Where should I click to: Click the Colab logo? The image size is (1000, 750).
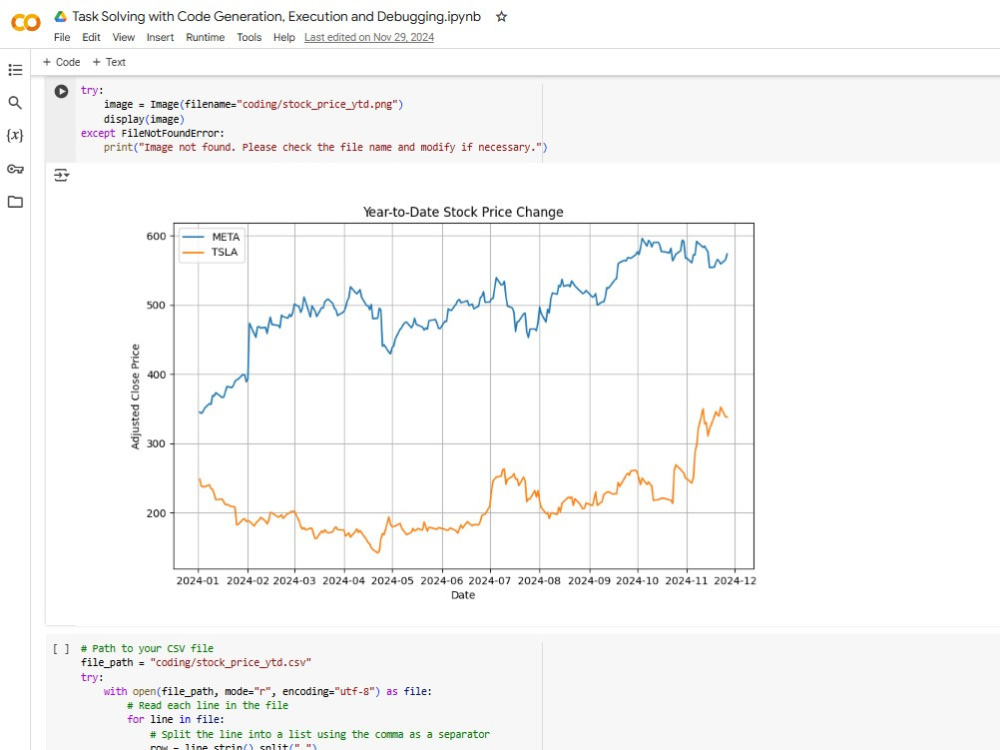point(26,23)
